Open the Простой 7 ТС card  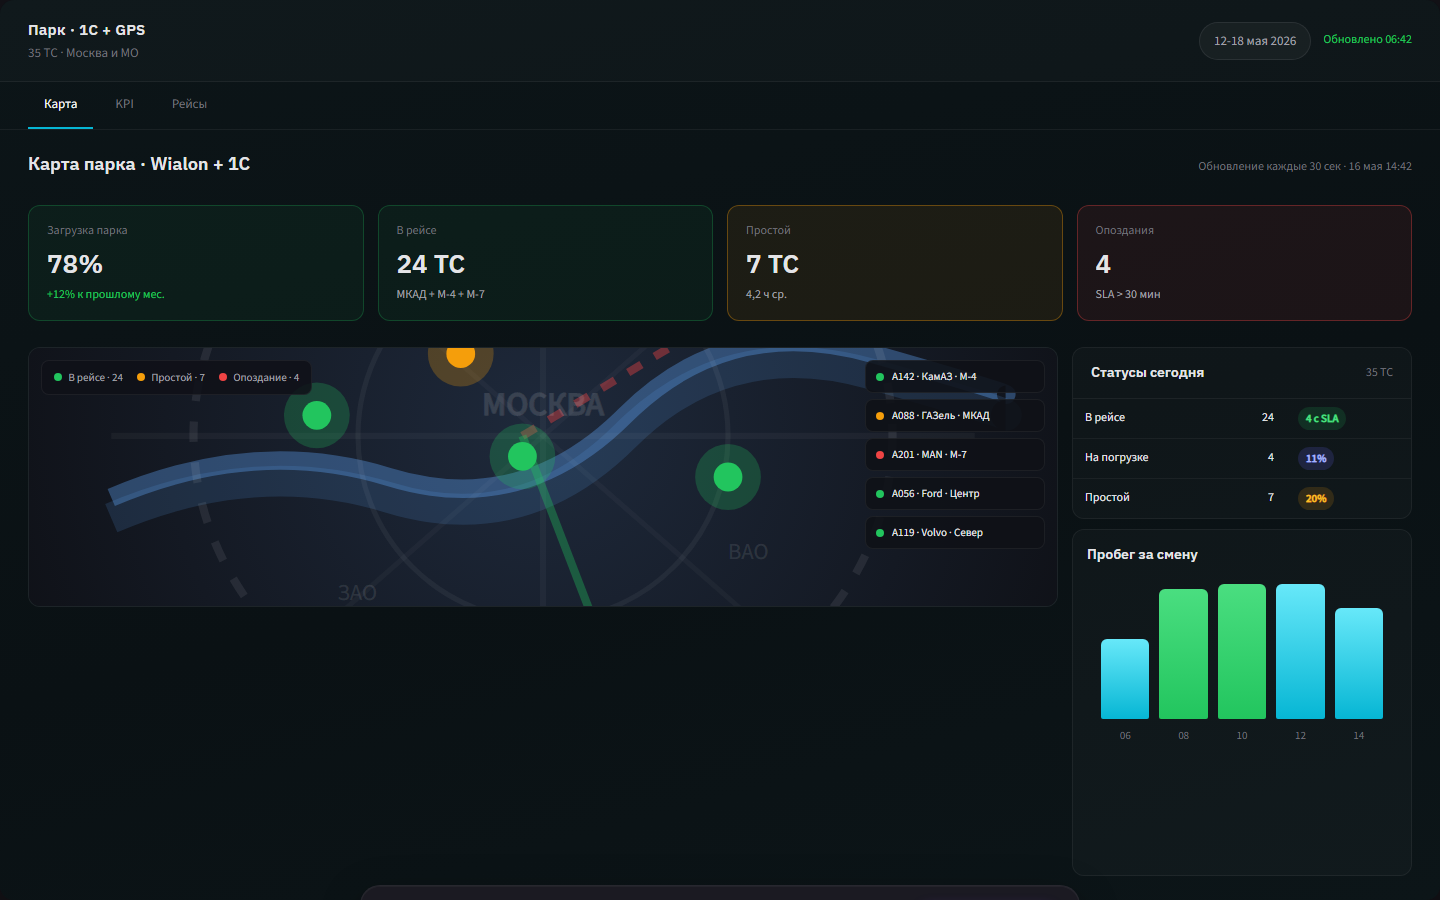click(895, 263)
